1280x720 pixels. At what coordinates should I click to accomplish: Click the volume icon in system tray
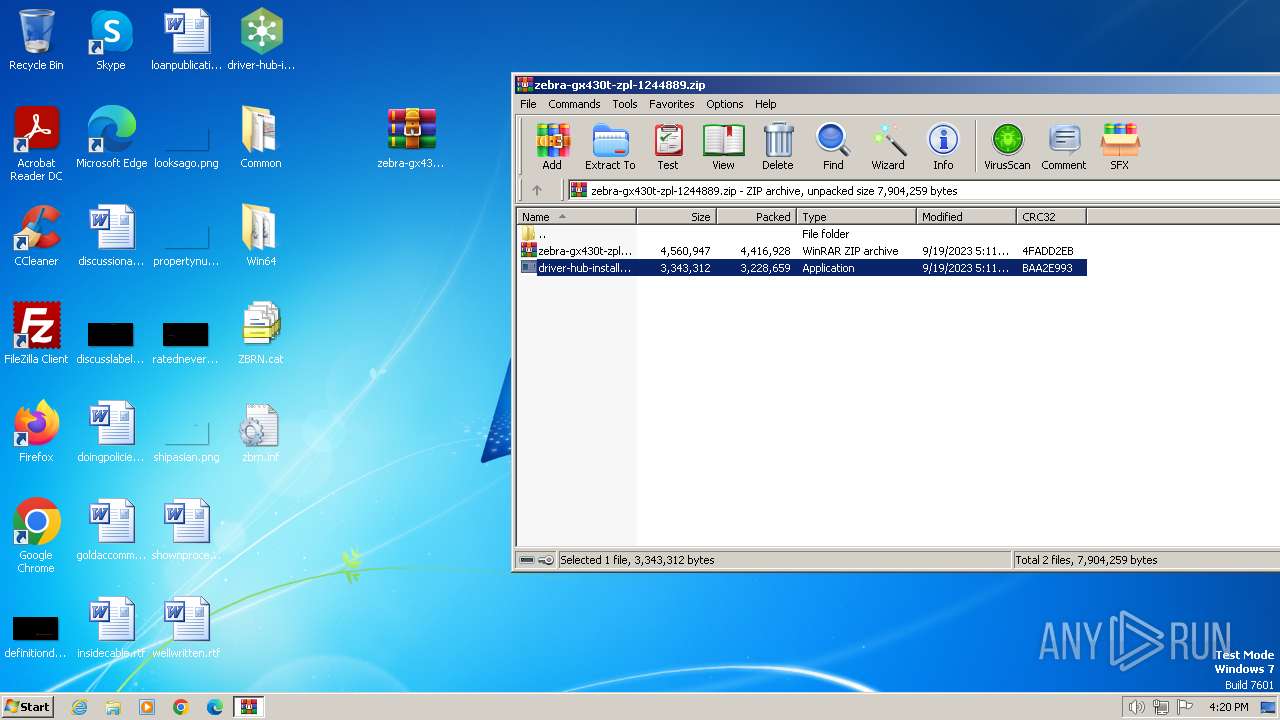pyautogui.click(x=1136, y=707)
